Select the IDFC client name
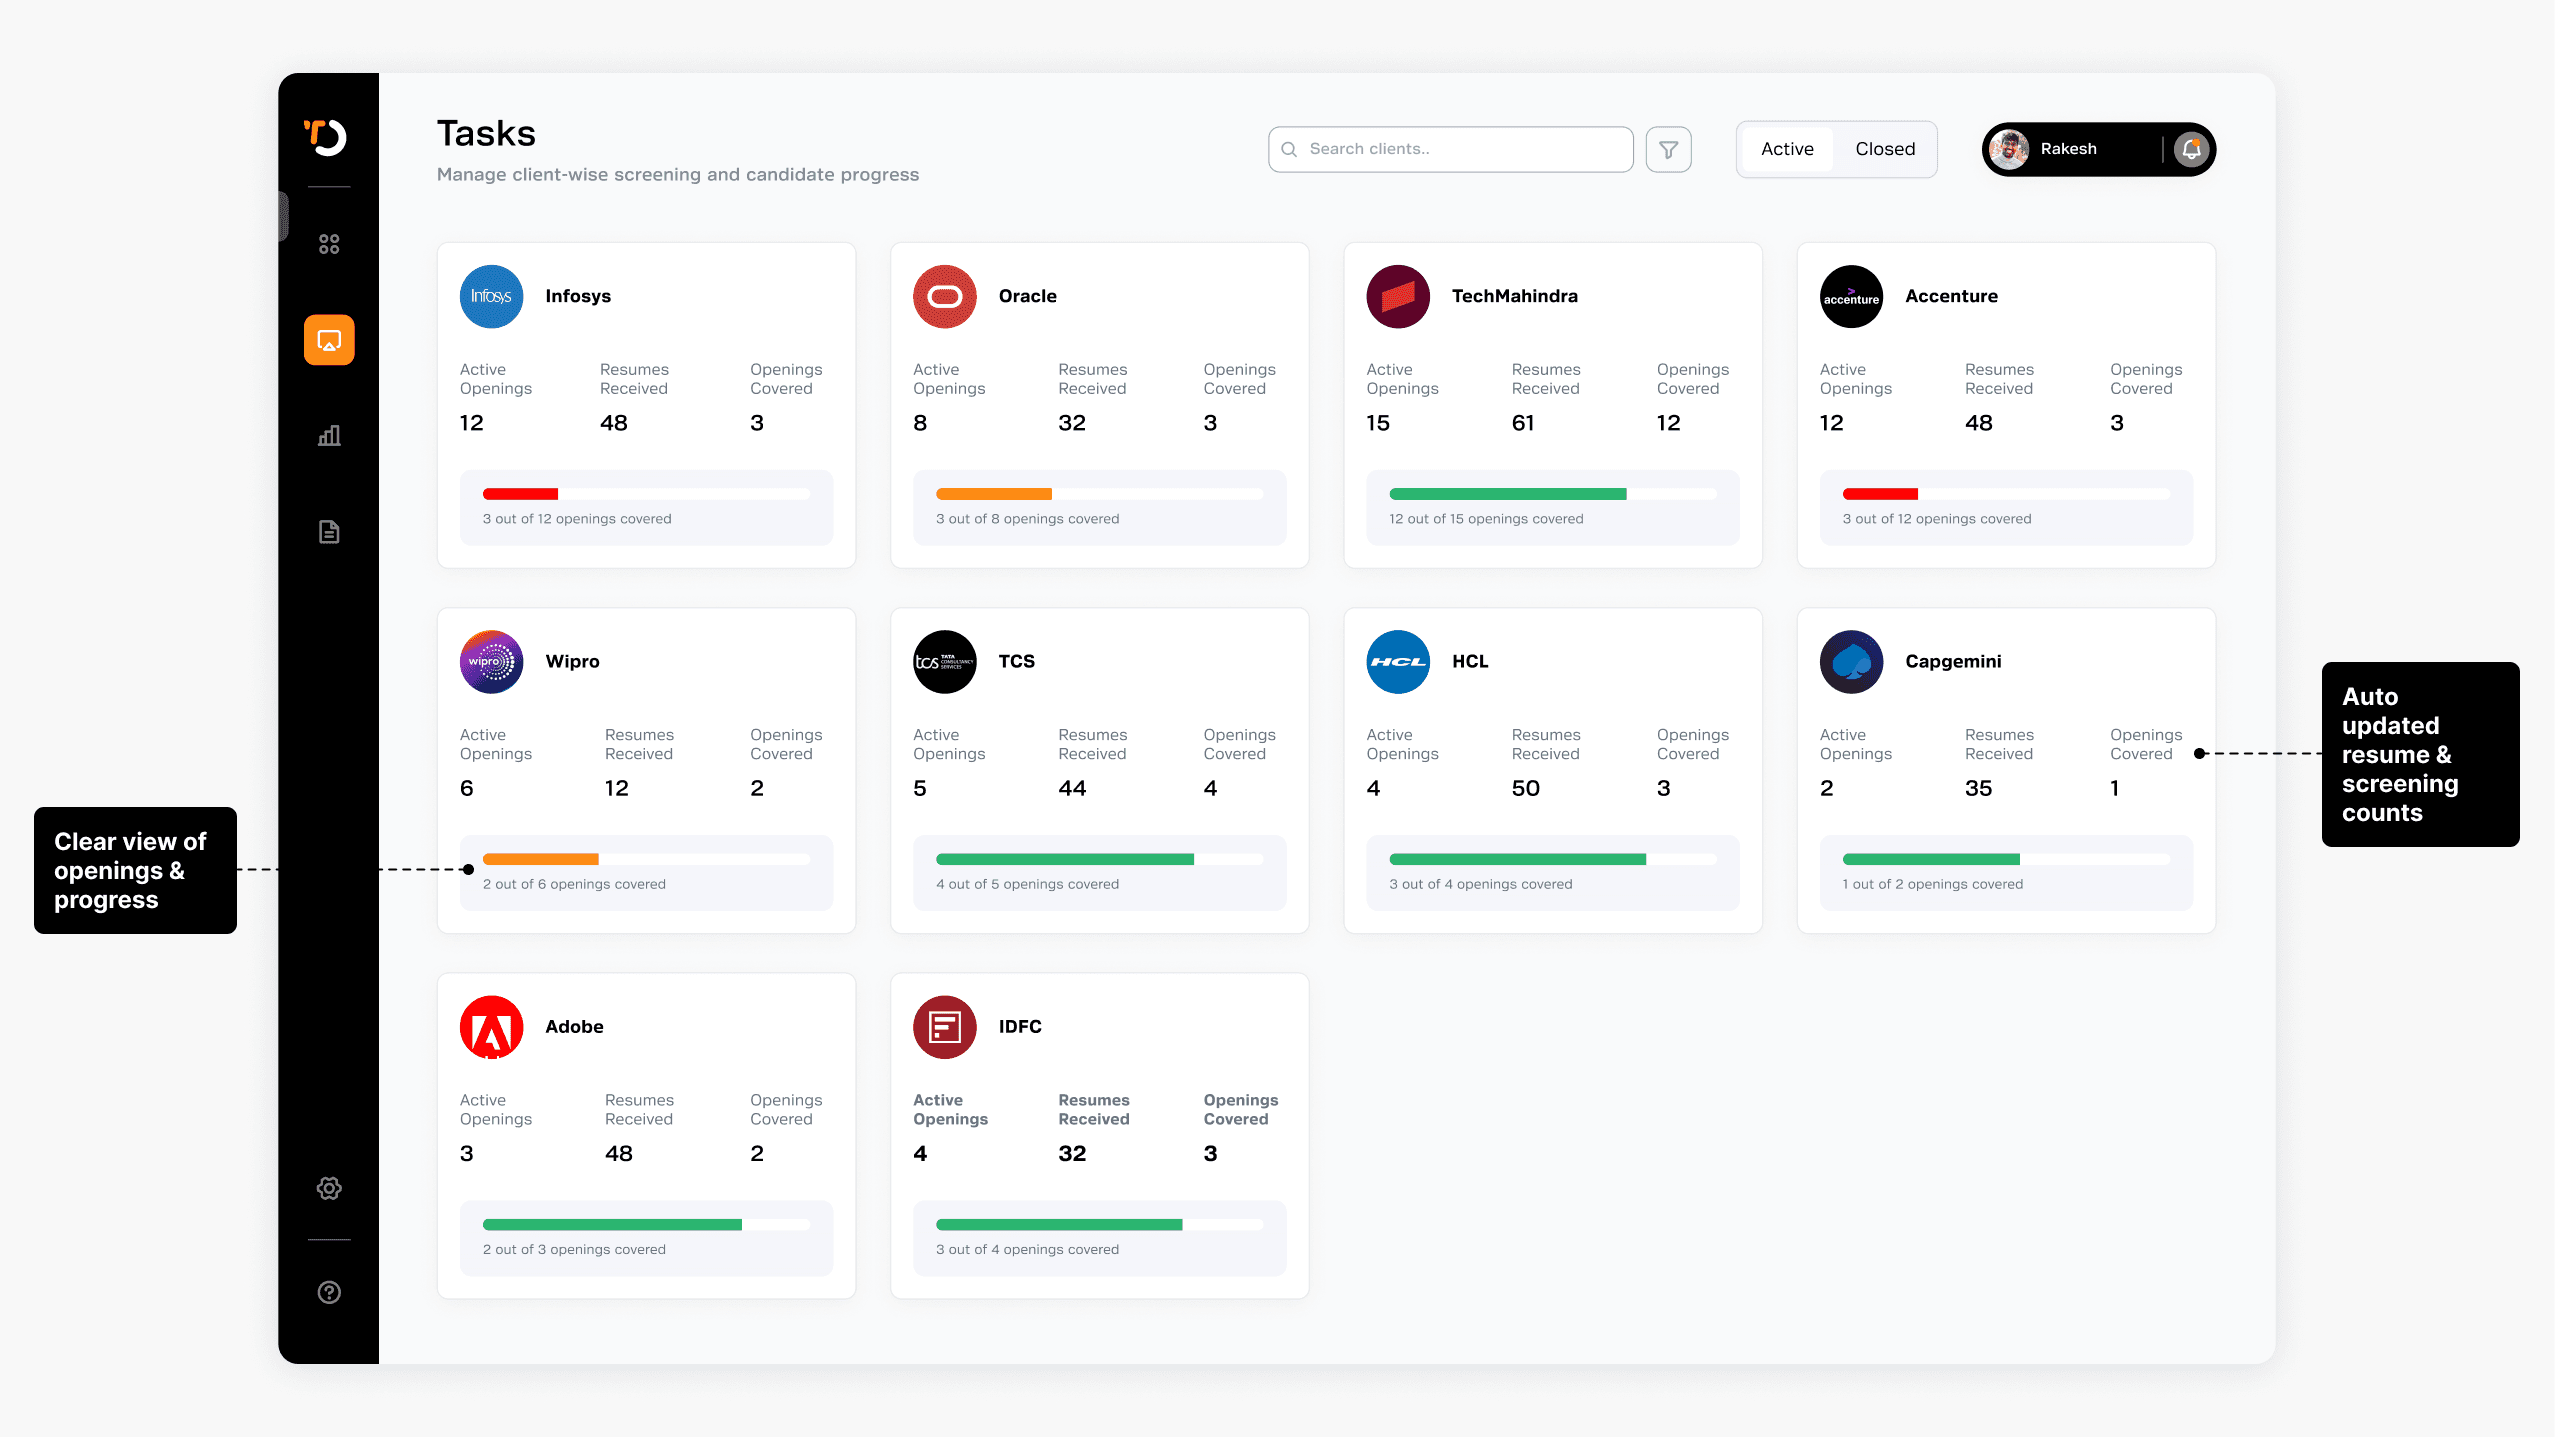Screen dimensions: 2555x1437 [x=1020, y=1027]
